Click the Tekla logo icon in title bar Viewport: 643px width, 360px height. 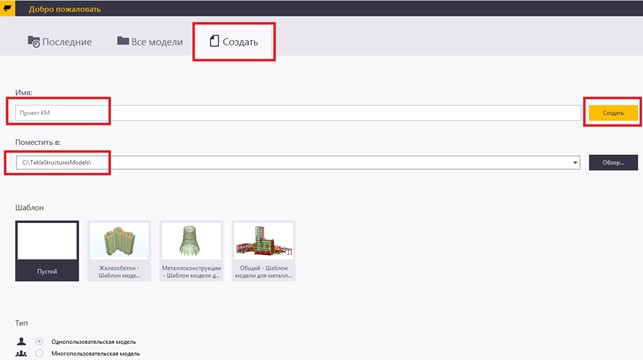[x=7, y=8]
